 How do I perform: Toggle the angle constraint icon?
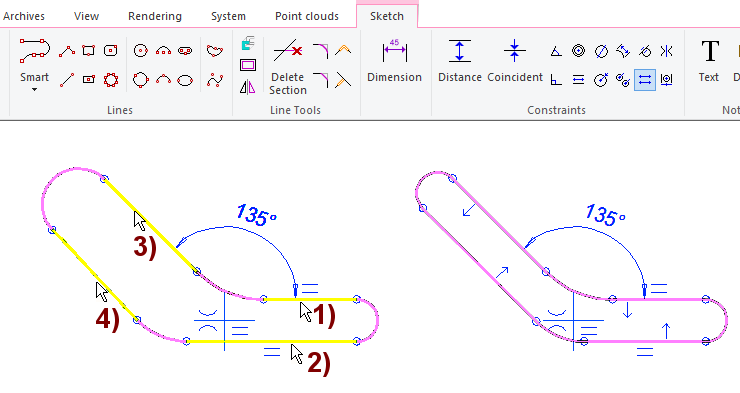click(x=556, y=51)
